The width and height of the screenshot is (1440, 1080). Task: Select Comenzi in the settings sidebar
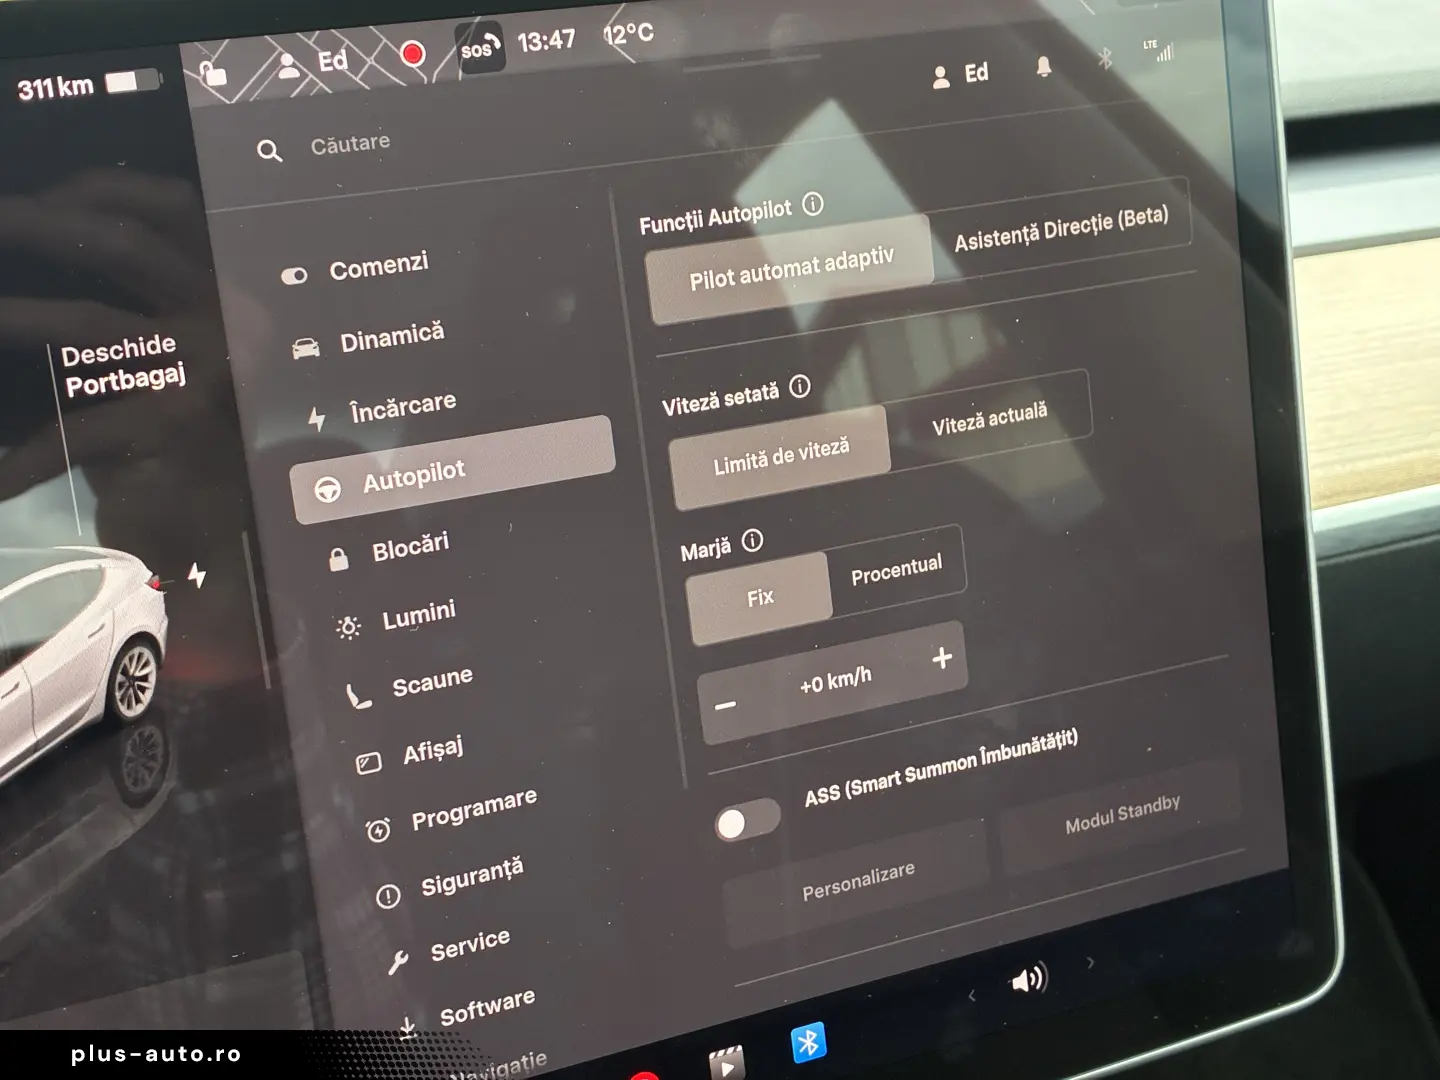click(378, 263)
